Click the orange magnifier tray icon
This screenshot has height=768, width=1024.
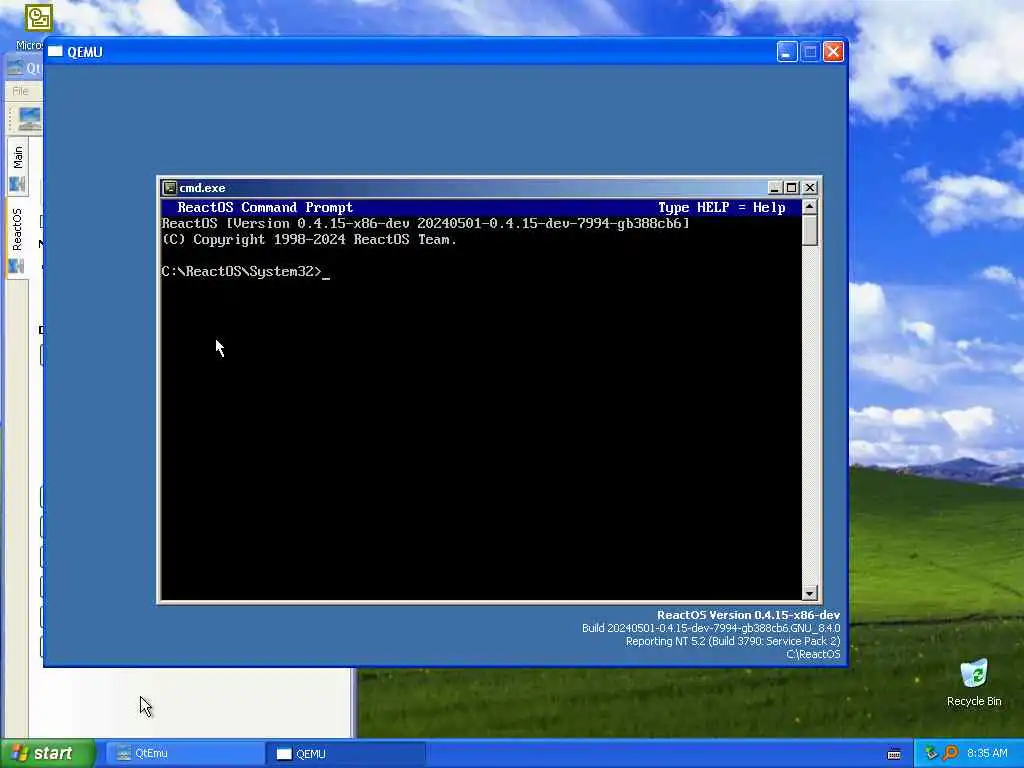950,753
